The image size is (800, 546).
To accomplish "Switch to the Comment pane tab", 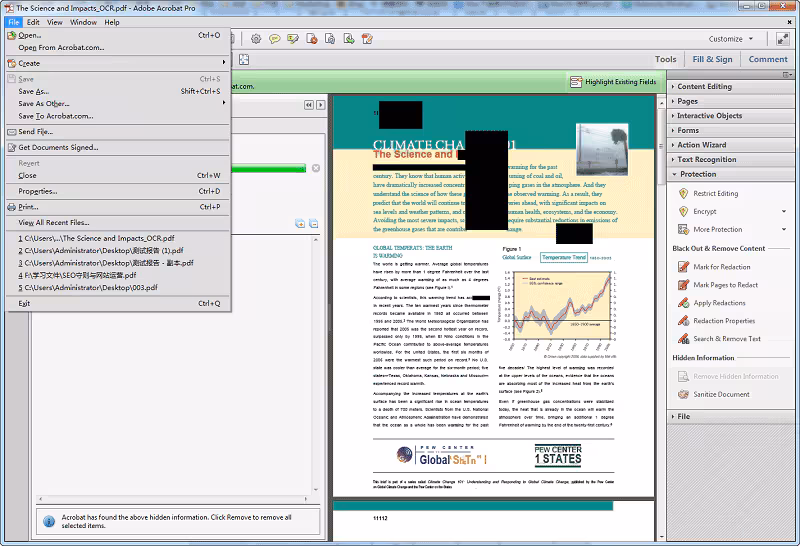I will [768, 59].
